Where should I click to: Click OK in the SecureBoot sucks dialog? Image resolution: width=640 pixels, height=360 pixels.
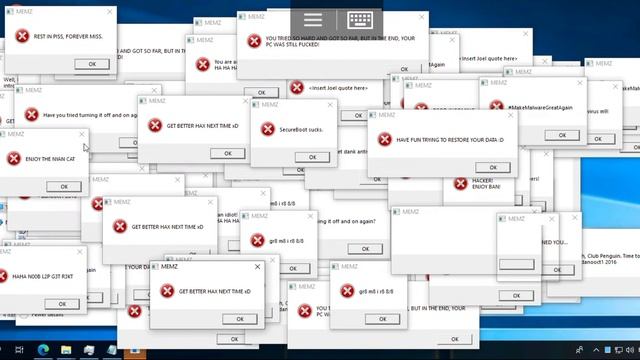[x=312, y=157]
